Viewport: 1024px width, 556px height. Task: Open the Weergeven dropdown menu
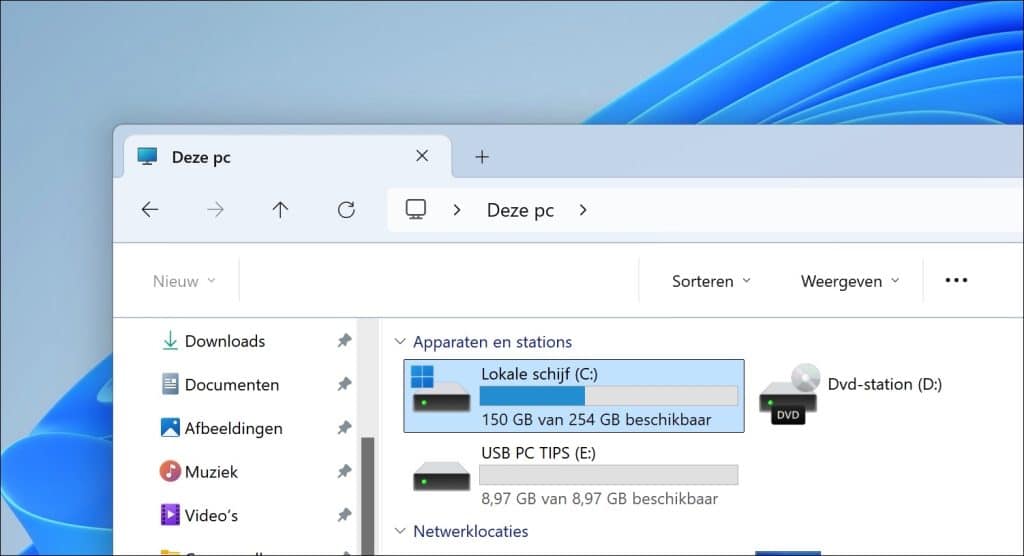pos(850,281)
